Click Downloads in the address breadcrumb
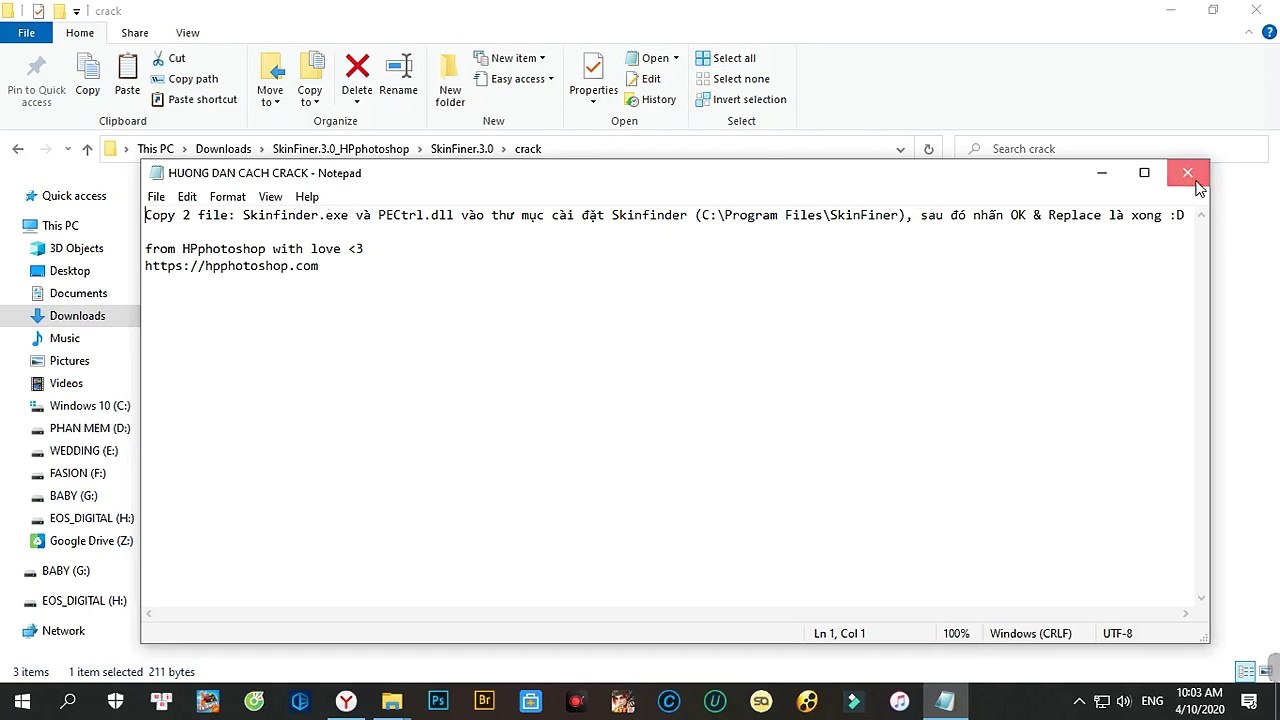The image size is (1280, 720). point(223,149)
